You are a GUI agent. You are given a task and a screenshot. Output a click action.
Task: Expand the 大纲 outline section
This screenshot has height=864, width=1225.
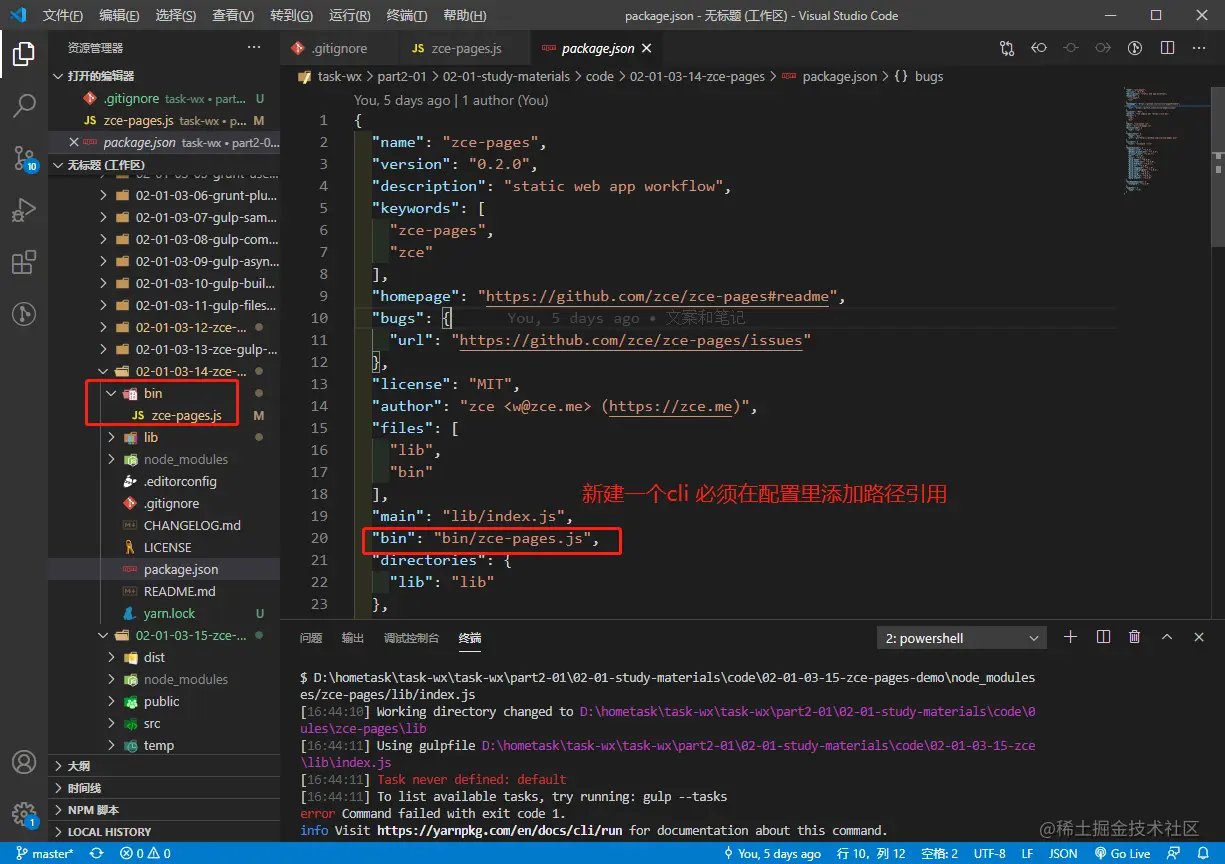coord(78,766)
